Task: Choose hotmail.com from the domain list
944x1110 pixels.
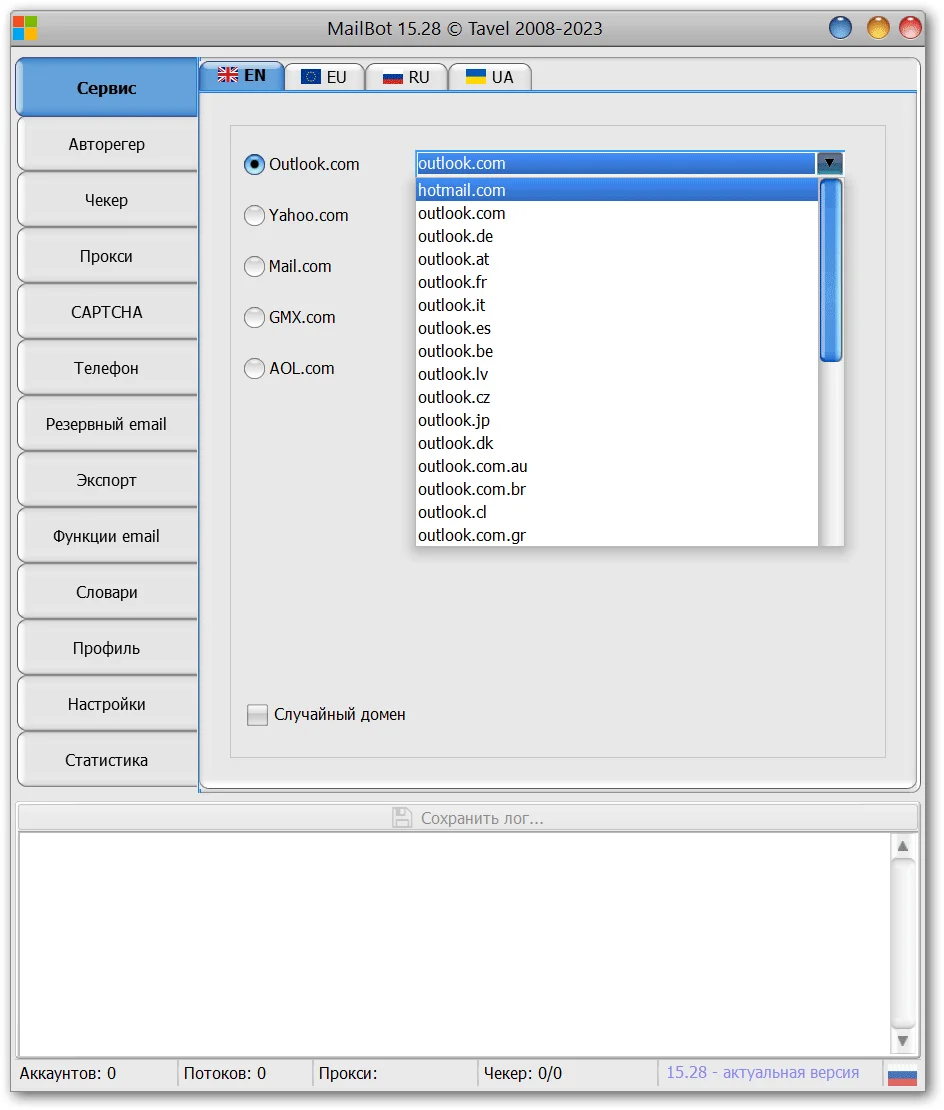Action: [x=617, y=190]
